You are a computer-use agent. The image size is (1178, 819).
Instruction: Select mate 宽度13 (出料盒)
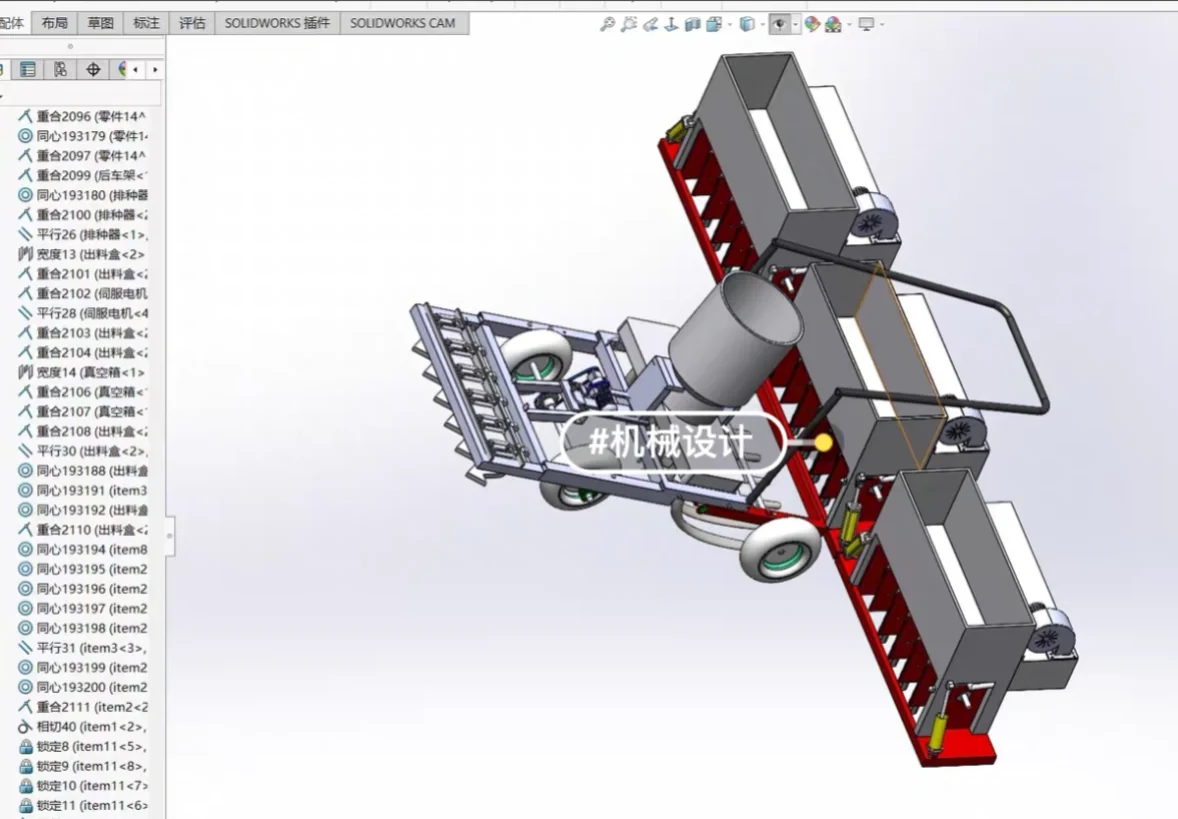tap(81, 254)
